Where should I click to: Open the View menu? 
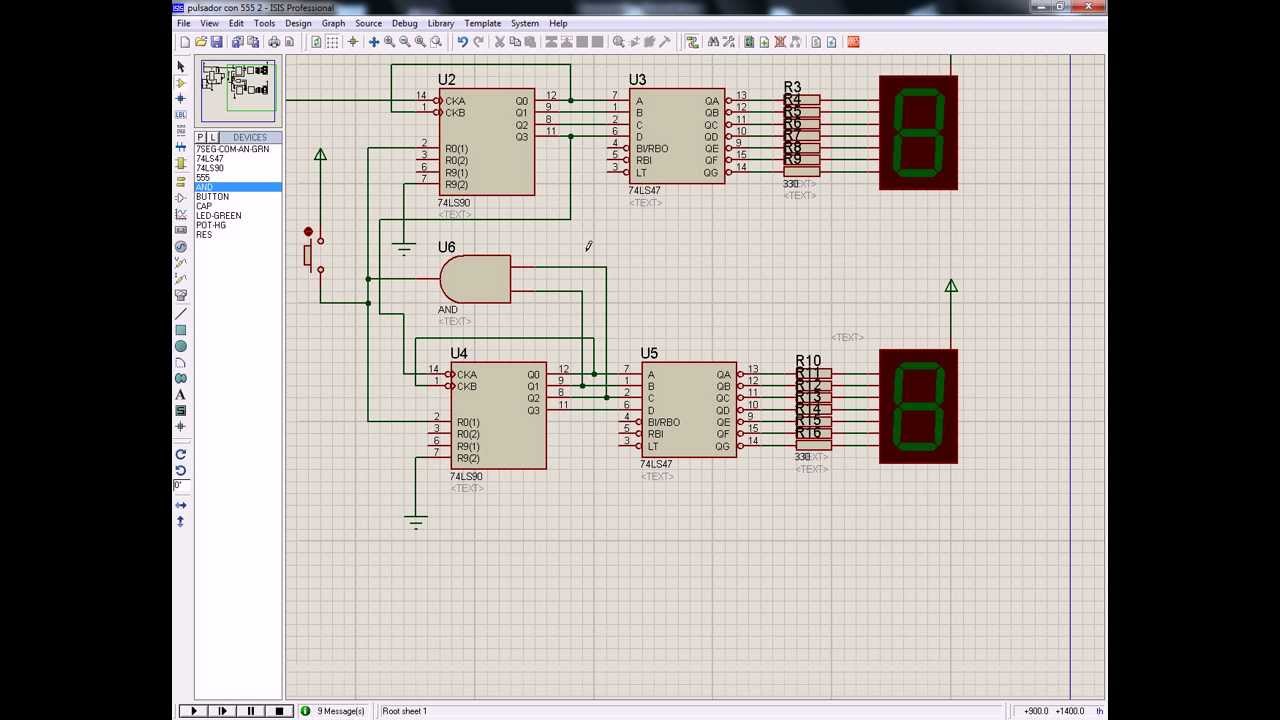coord(209,23)
